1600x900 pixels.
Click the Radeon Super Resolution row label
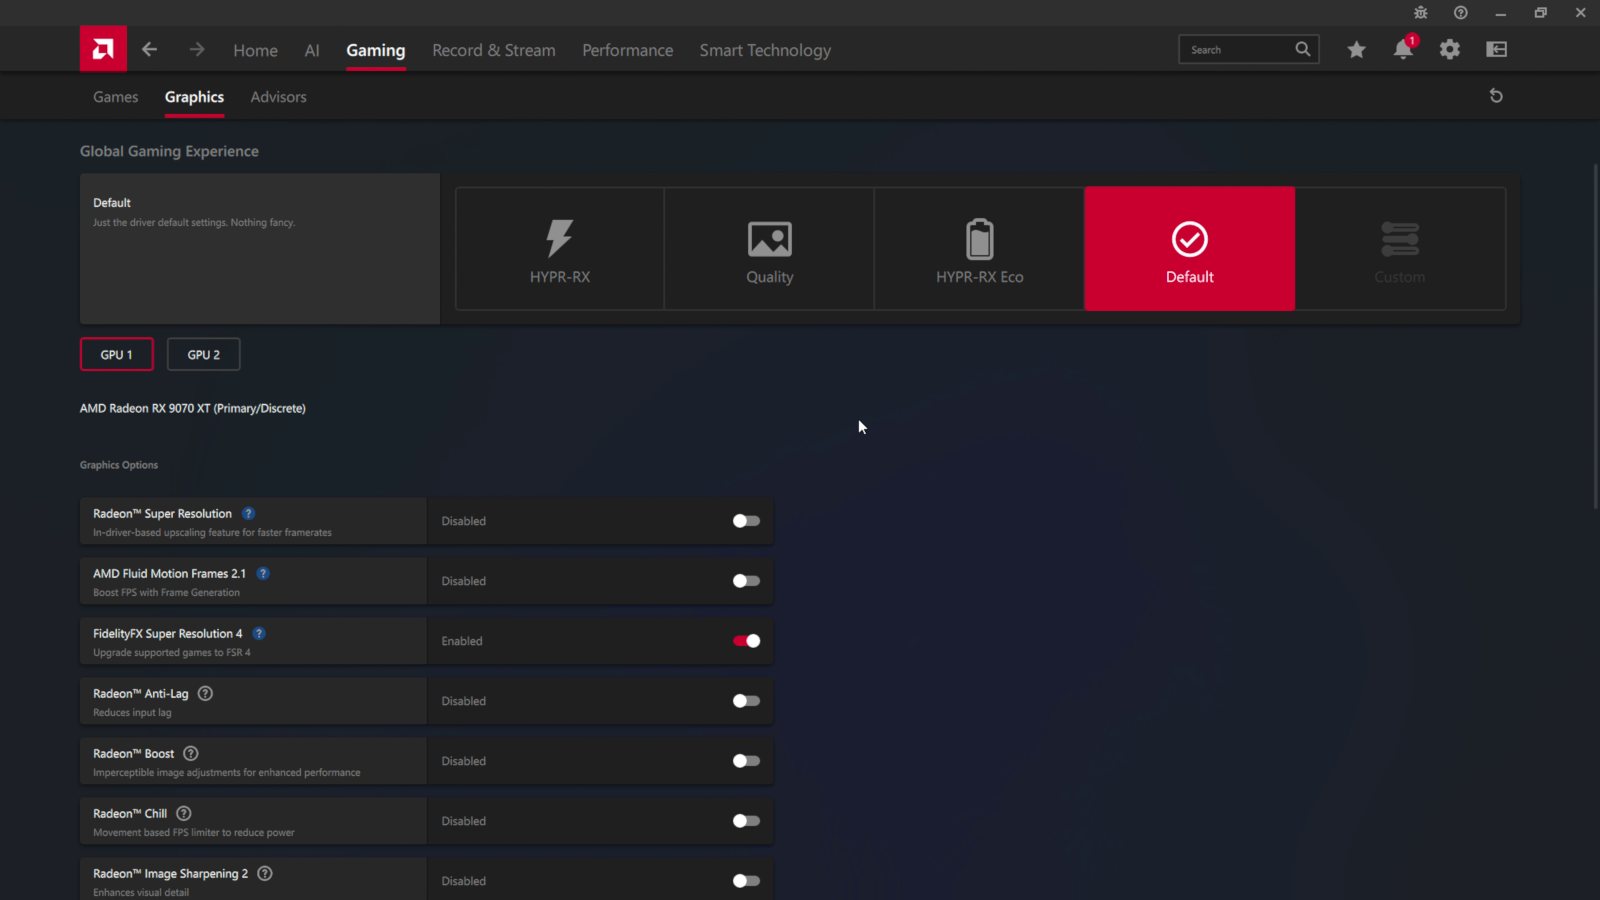(x=162, y=514)
